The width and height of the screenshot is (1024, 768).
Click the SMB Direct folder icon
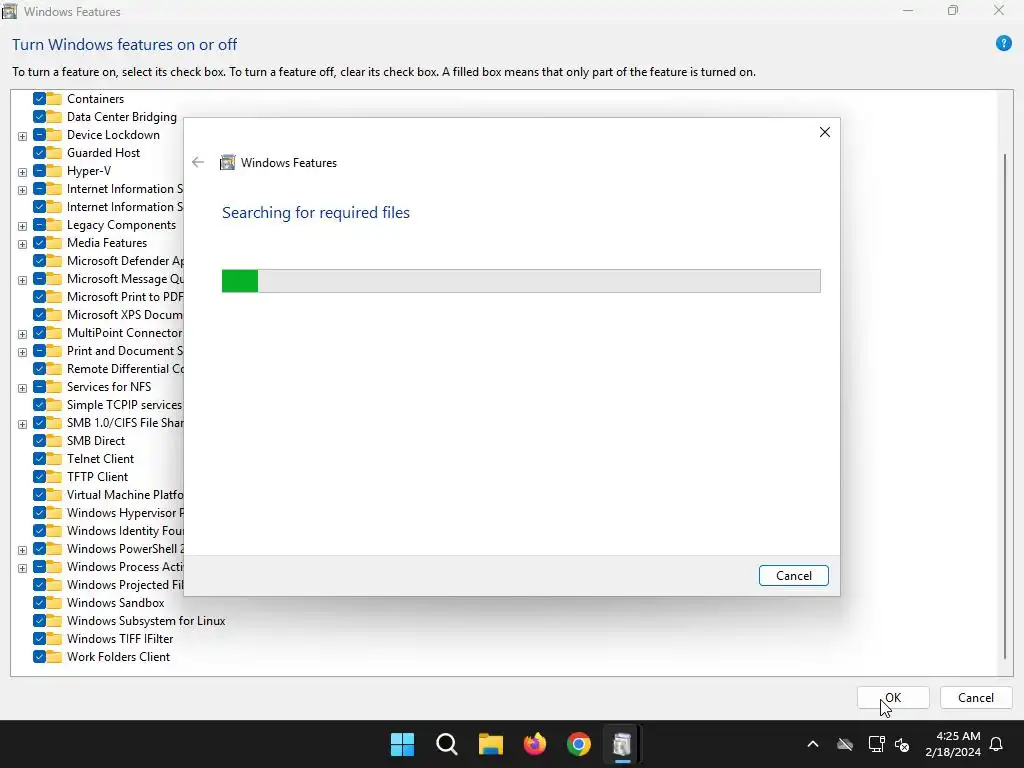pyautogui.click(x=54, y=441)
